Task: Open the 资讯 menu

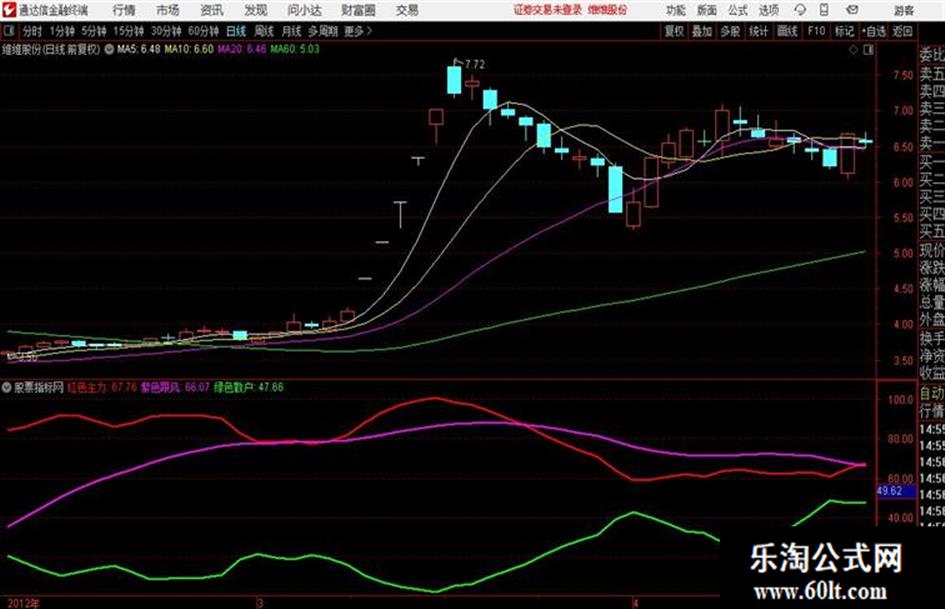Action: point(212,10)
